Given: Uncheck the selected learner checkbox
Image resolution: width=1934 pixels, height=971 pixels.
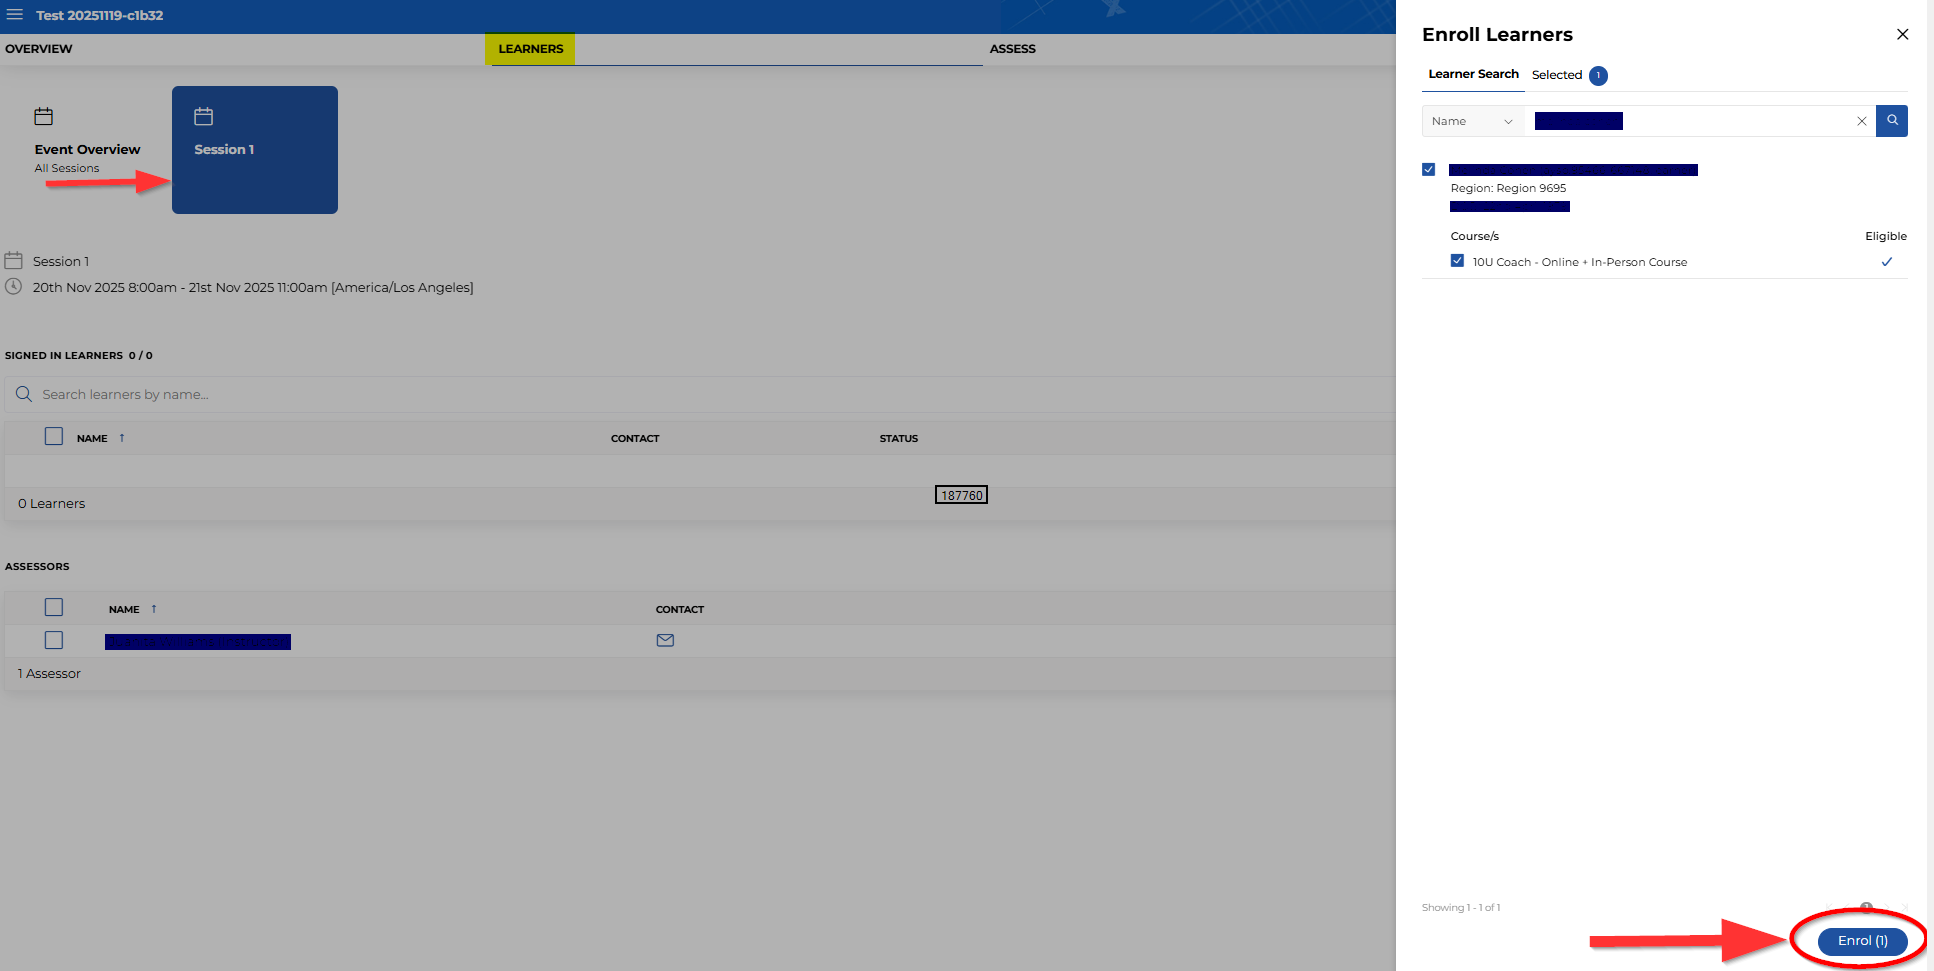Looking at the screenshot, I should coord(1428,170).
